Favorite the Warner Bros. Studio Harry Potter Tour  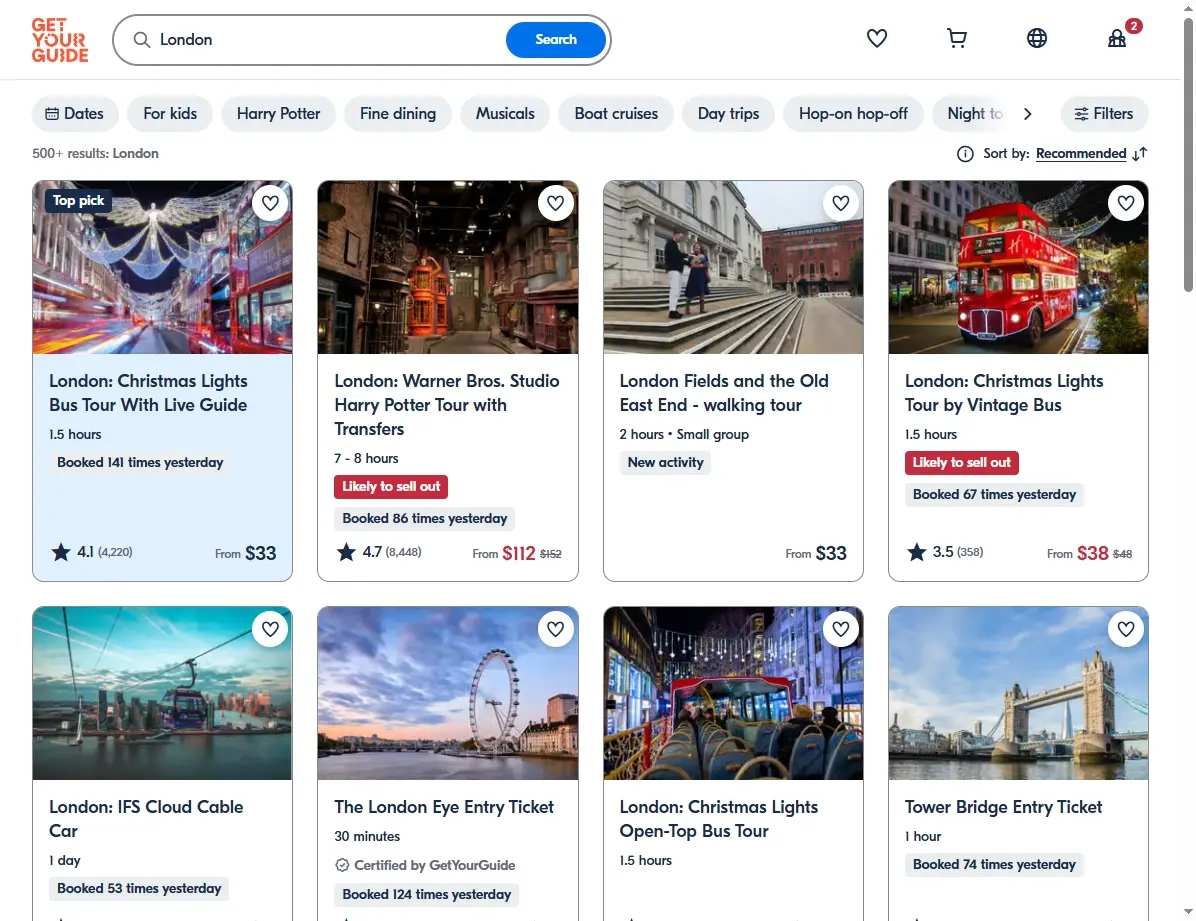point(555,203)
